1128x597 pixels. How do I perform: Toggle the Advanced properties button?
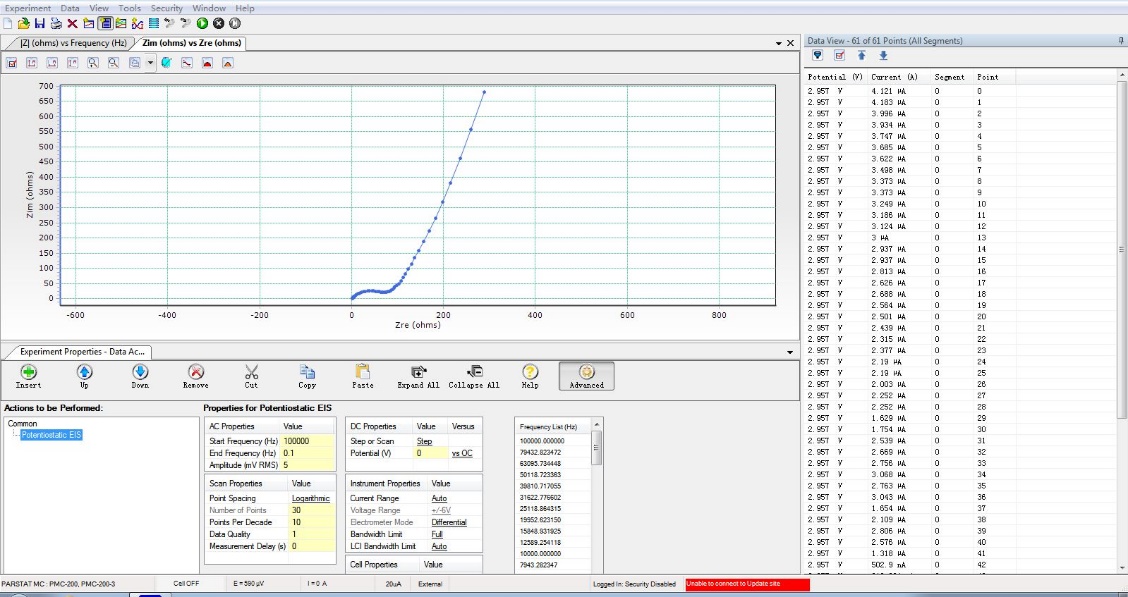click(x=586, y=376)
